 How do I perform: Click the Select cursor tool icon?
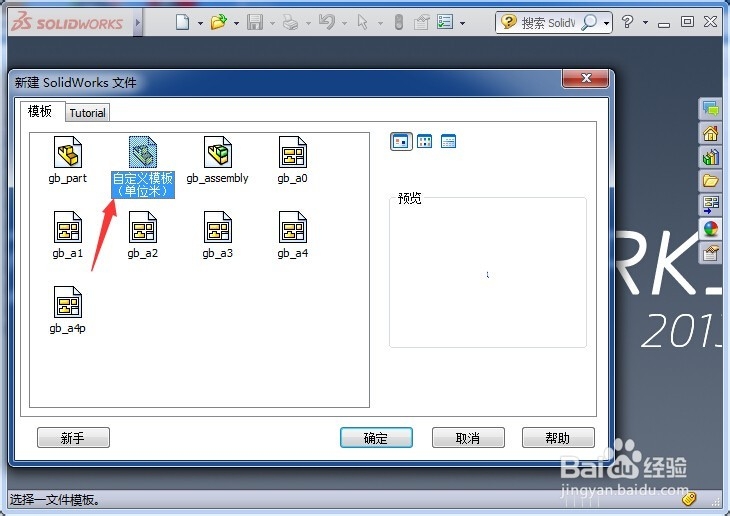(x=362, y=22)
